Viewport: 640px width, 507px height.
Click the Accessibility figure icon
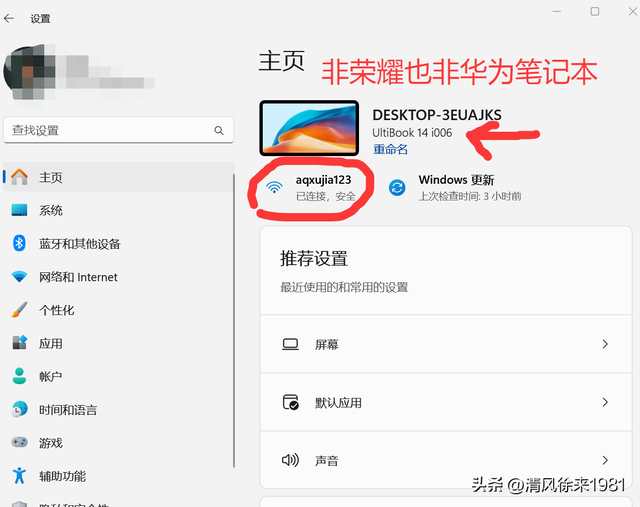(x=19, y=476)
